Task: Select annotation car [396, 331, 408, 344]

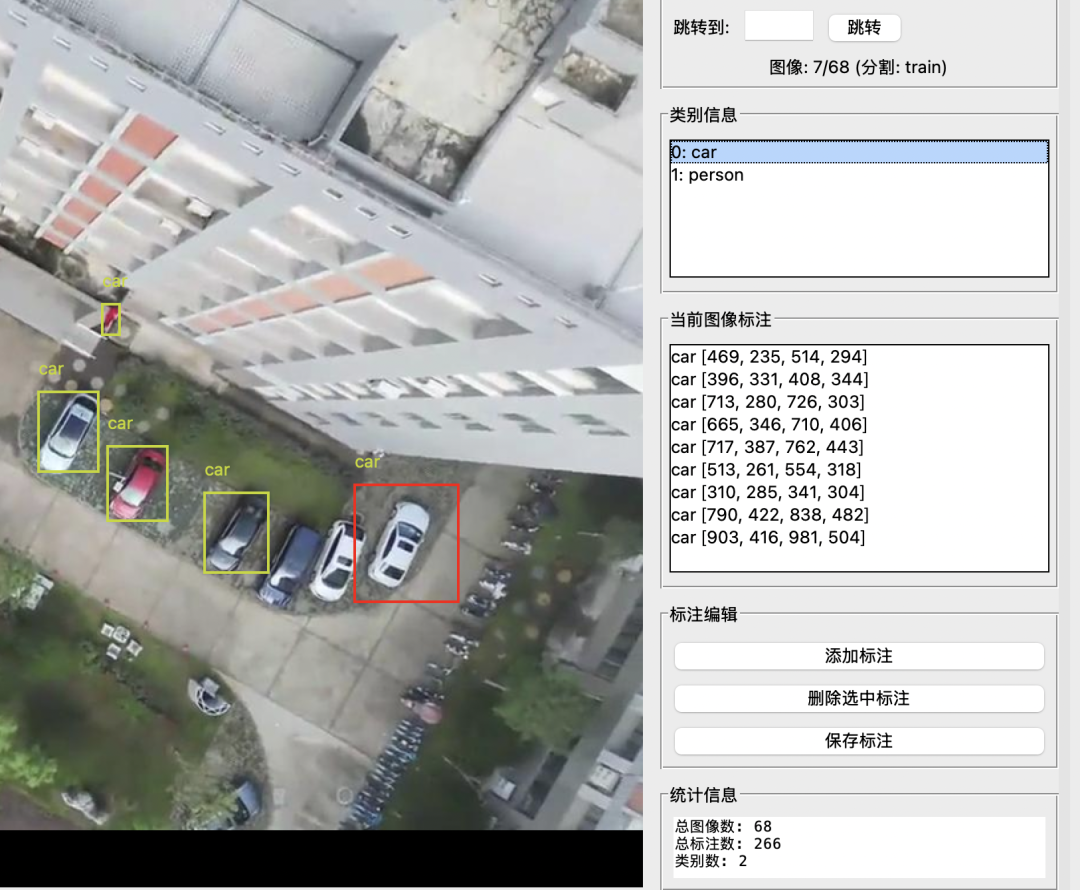Action: click(x=769, y=380)
